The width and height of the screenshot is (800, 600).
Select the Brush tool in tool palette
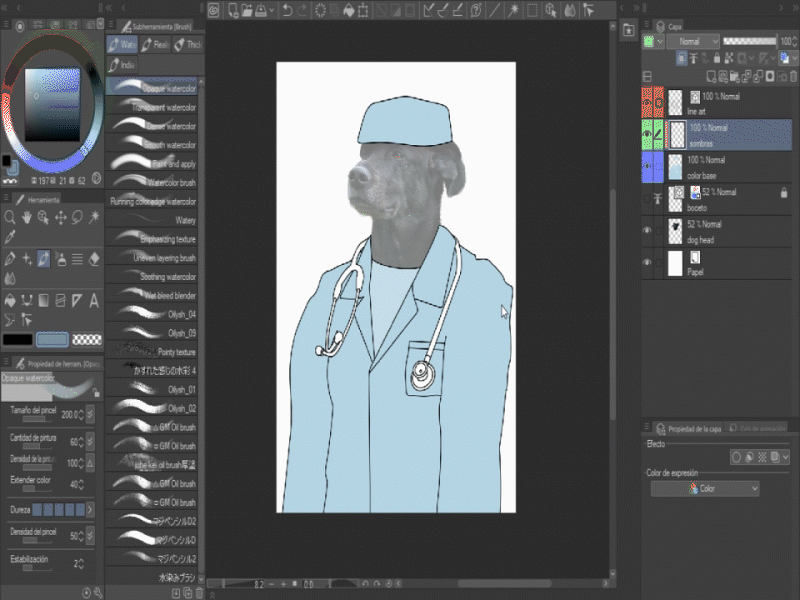click(43, 259)
